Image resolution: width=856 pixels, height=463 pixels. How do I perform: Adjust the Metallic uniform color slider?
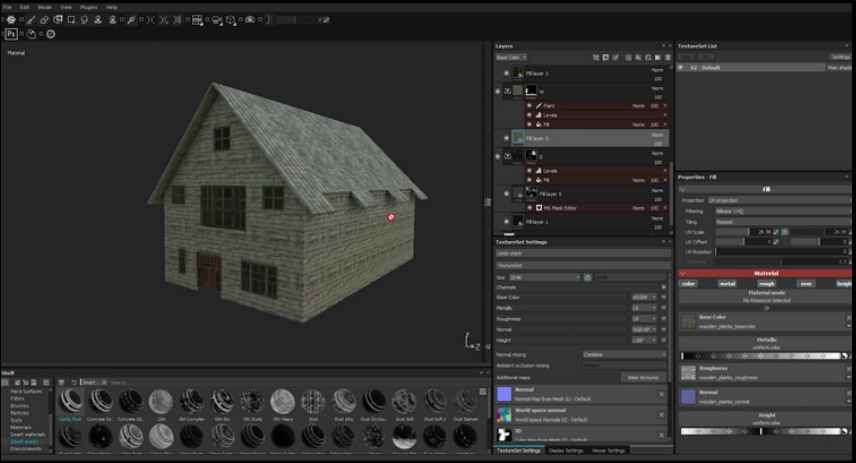pyautogui.click(x=761, y=356)
